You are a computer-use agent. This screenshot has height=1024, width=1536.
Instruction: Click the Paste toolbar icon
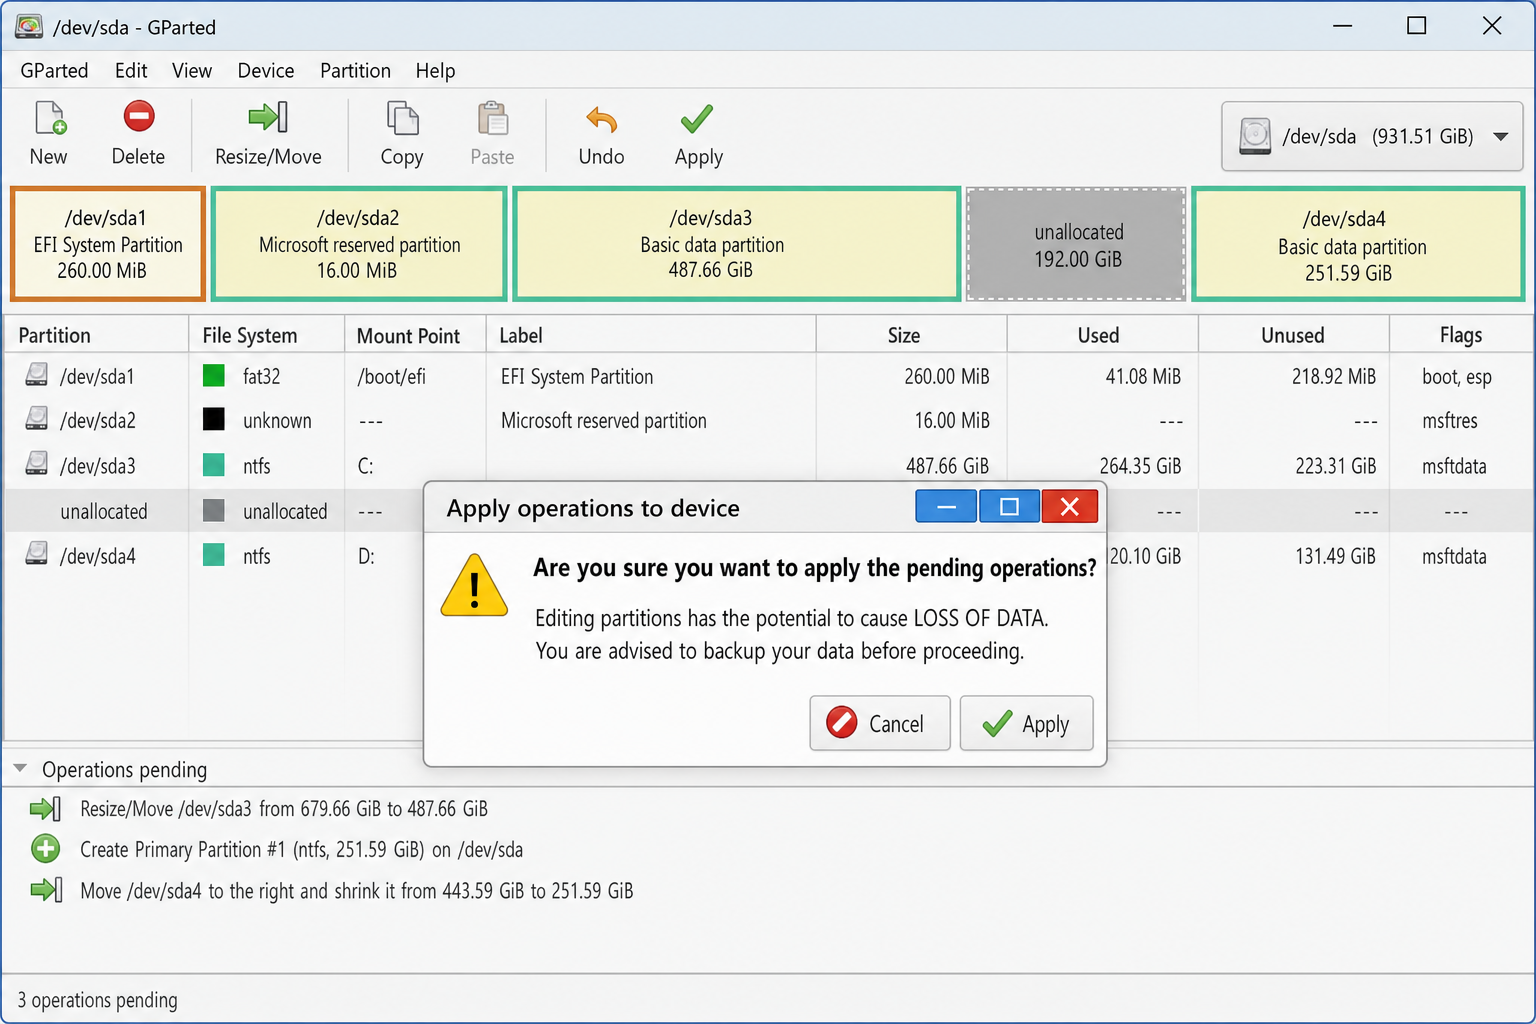point(492,118)
